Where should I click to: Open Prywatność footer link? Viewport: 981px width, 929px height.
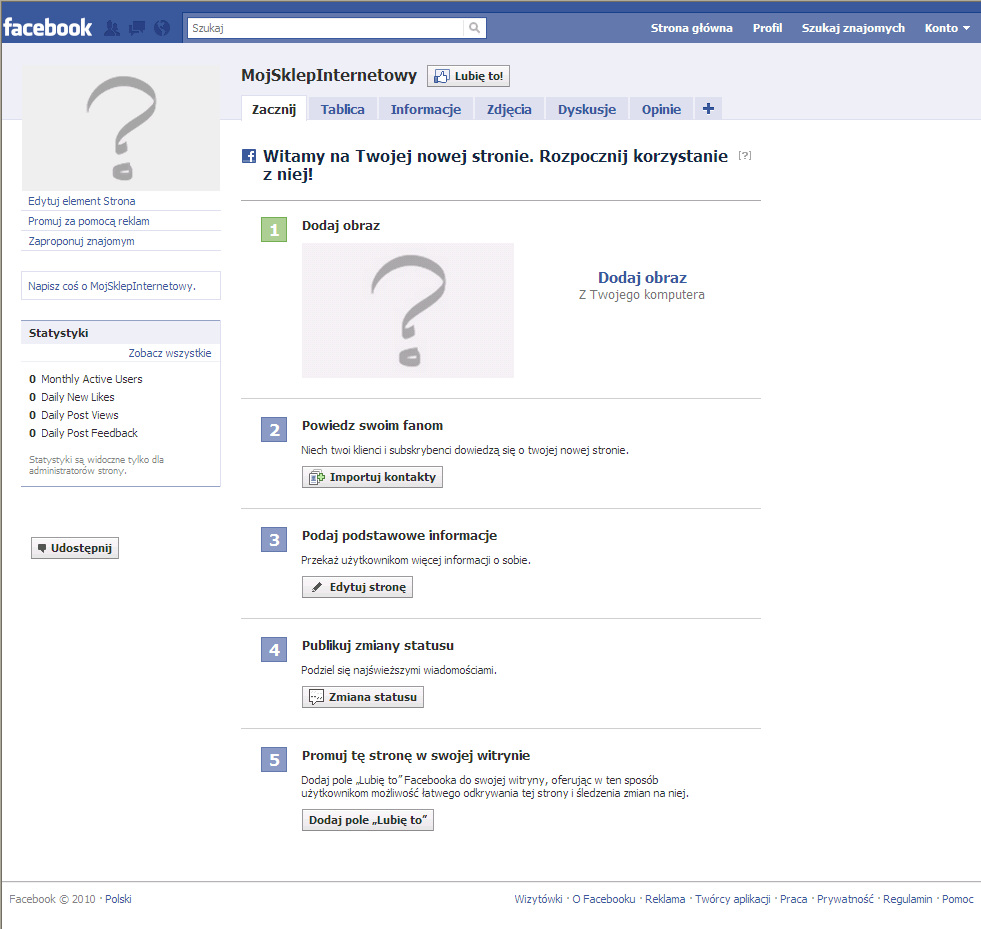coord(845,899)
